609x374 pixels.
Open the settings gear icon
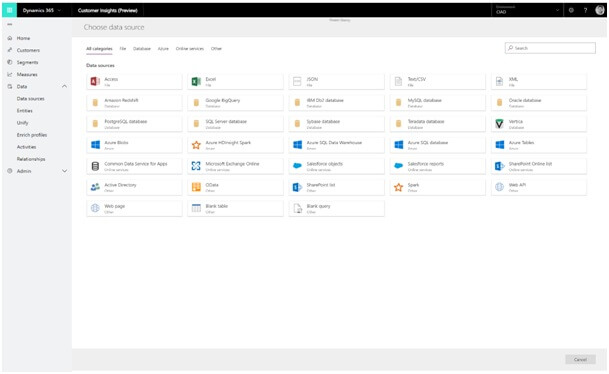point(571,10)
